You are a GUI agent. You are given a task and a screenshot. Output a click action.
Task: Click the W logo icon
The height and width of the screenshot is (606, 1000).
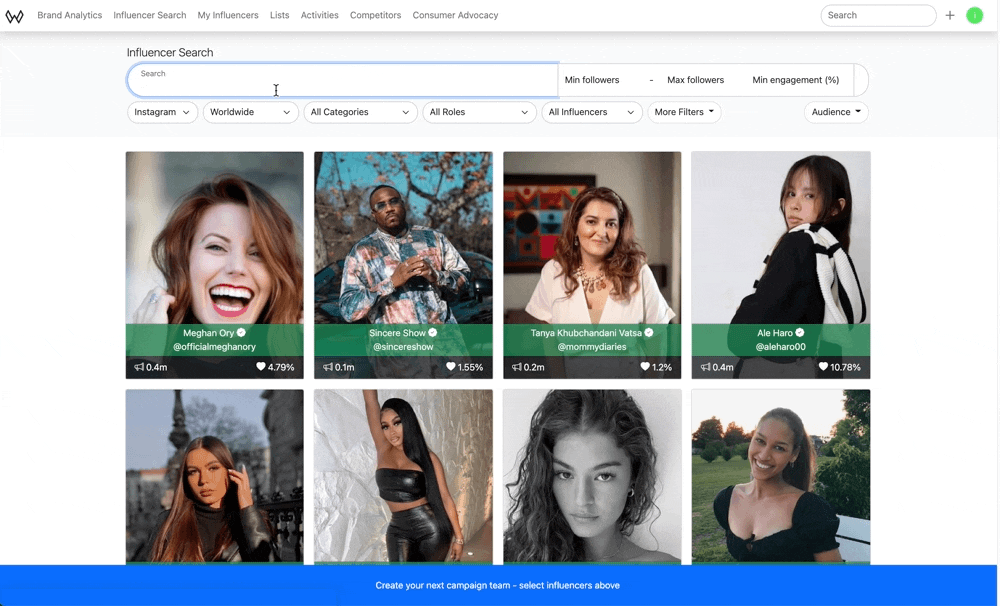[14, 16]
